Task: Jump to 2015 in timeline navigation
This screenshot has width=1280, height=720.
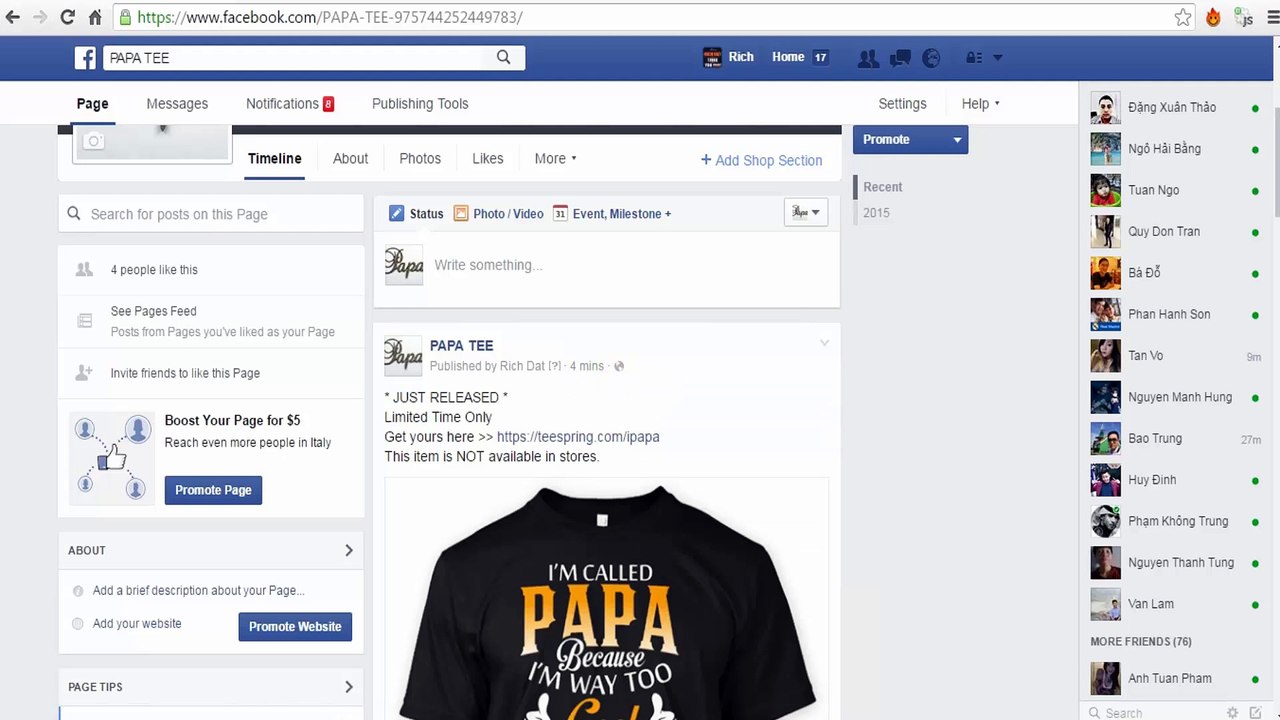Action: 876,213
